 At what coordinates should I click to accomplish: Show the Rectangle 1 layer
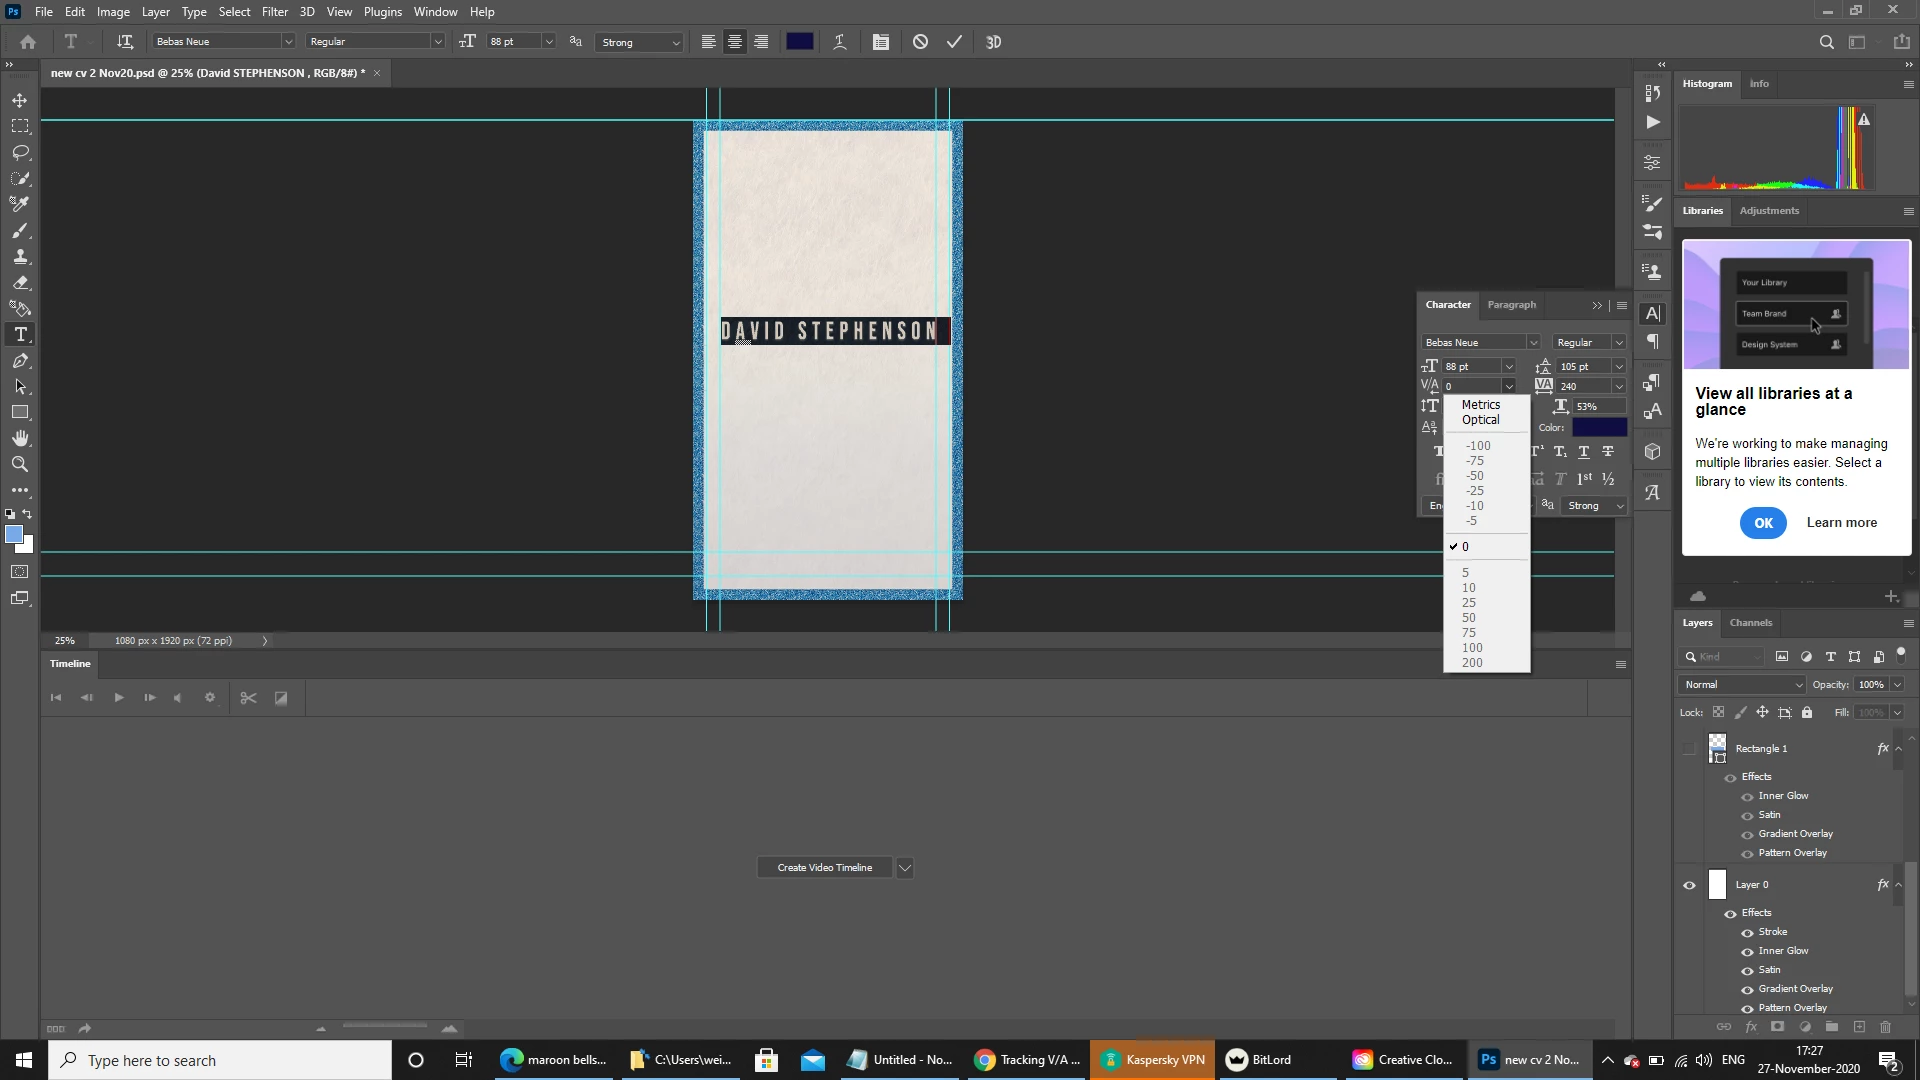pyautogui.click(x=1690, y=749)
